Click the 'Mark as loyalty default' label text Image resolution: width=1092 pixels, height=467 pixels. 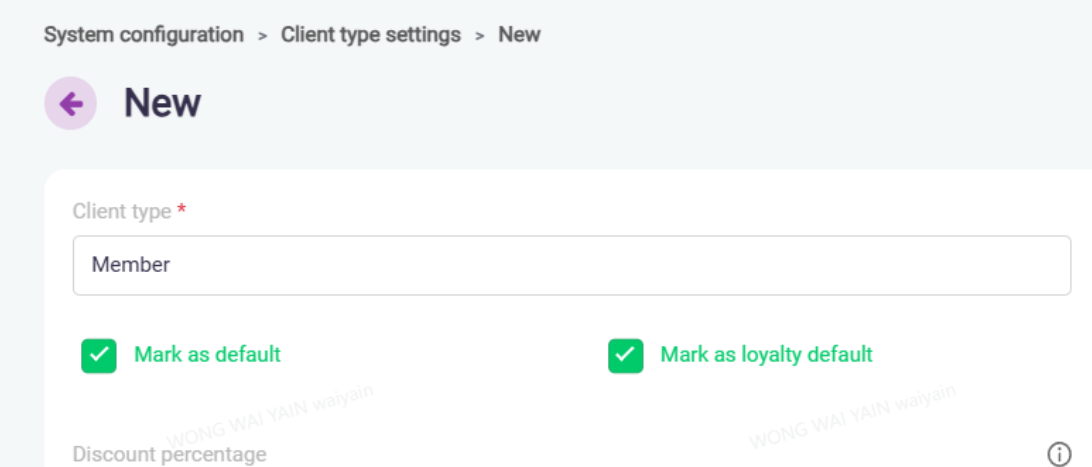pos(766,354)
